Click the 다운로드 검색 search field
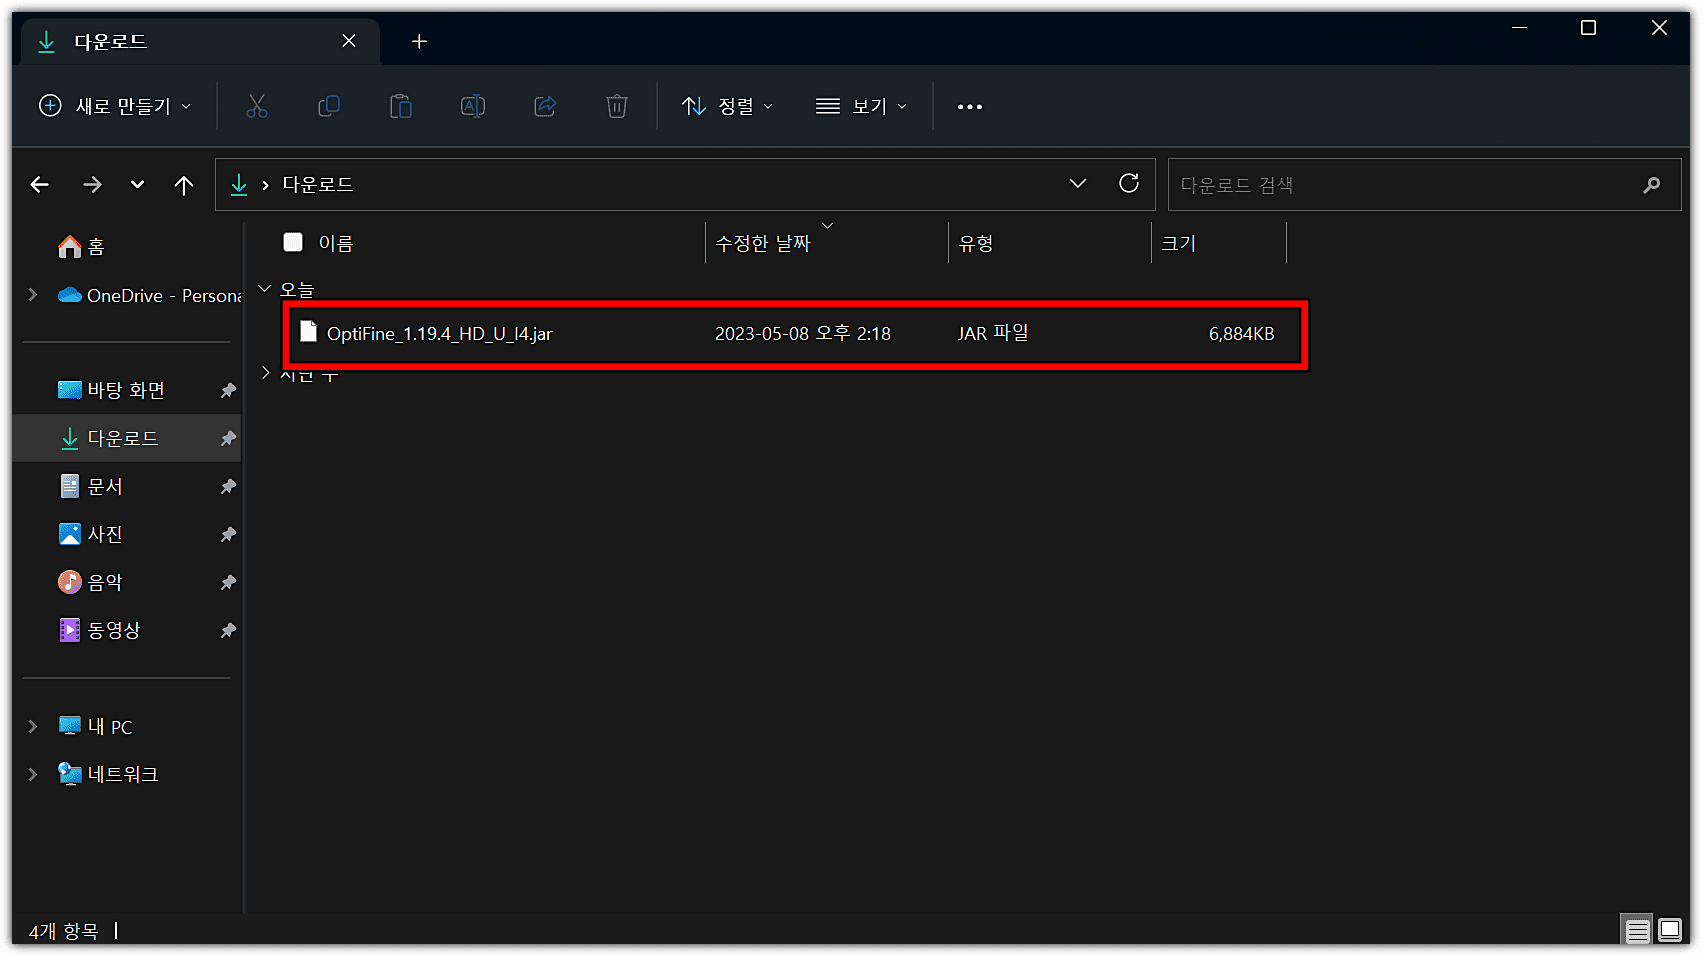 (1424, 185)
